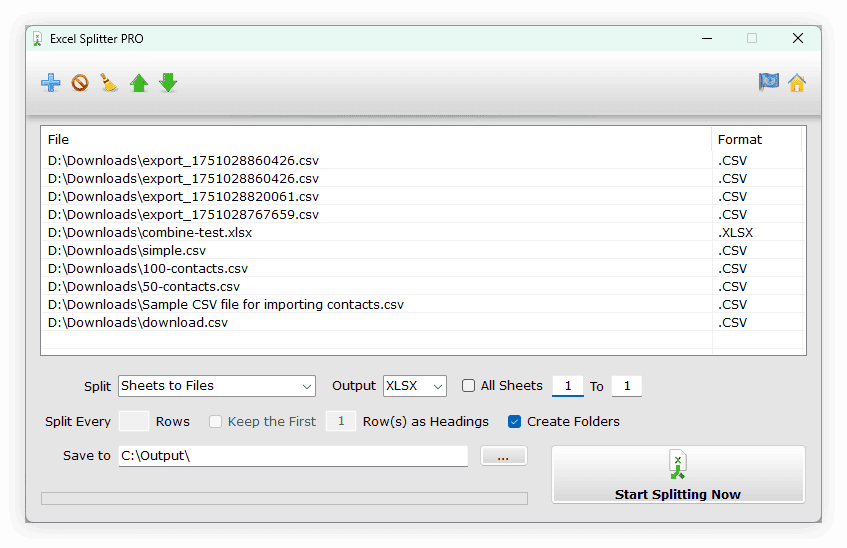This screenshot has height=548, width=847.
Task: Select Sample CSV file for importing contacts row
Action: (x=423, y=304)
